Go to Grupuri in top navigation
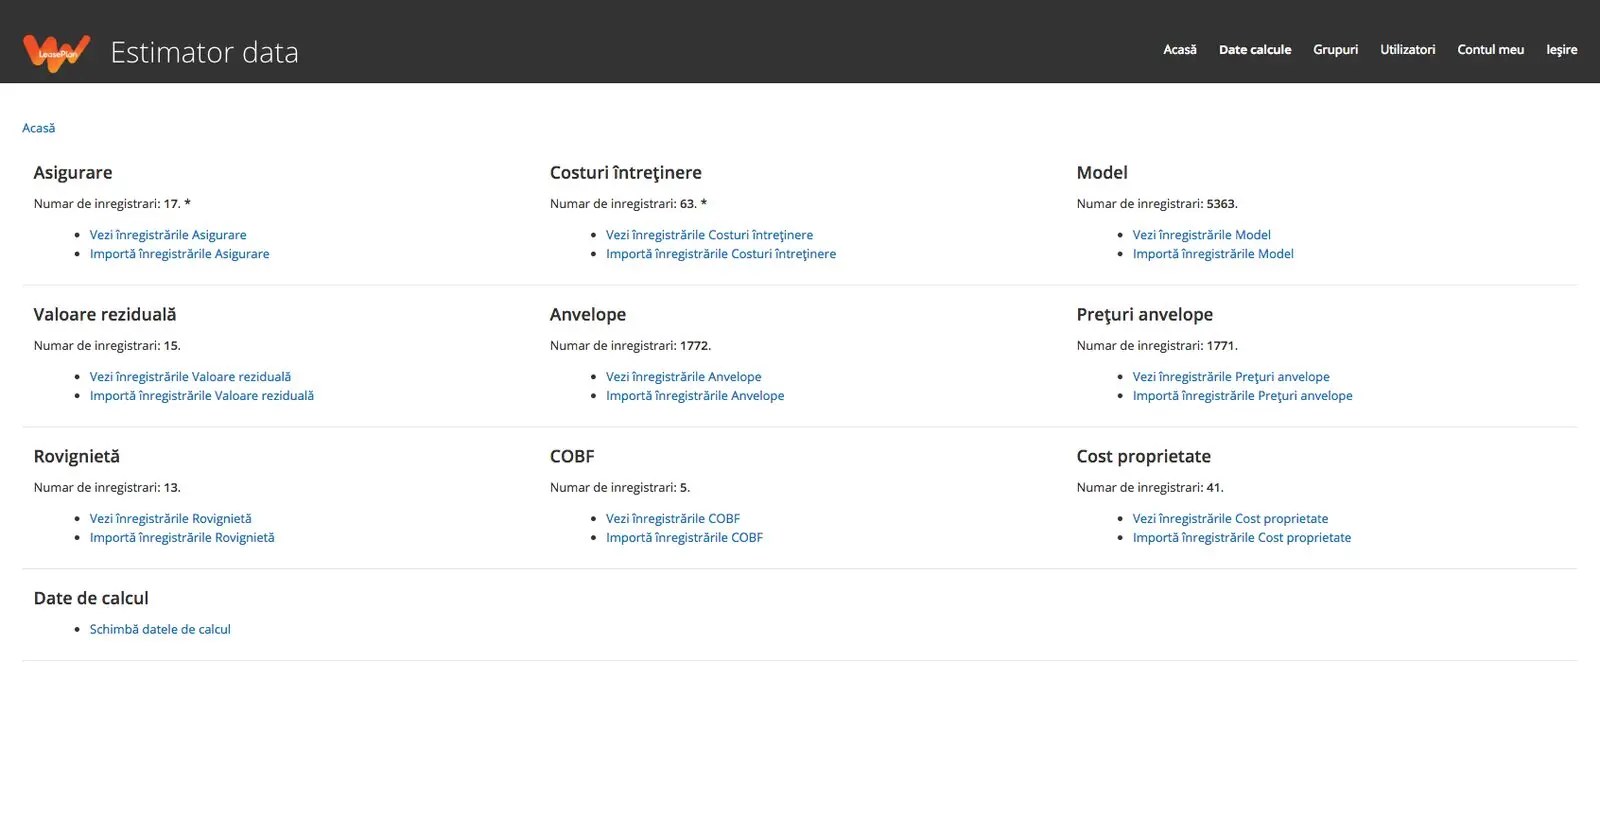This screenshot has width=1600, height=837. click(1335, 49)
